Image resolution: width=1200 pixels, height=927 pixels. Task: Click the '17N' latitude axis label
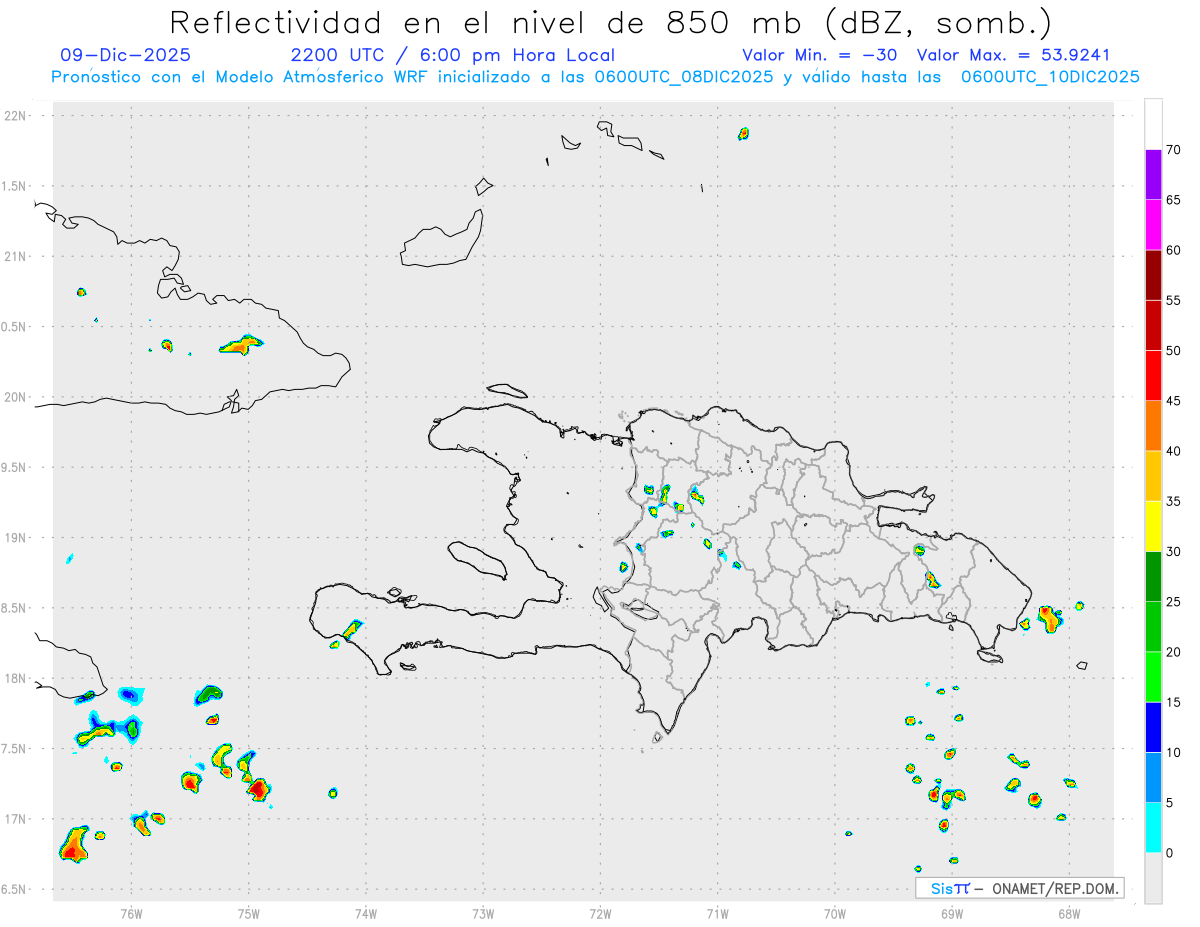click(x=16, y=819)
